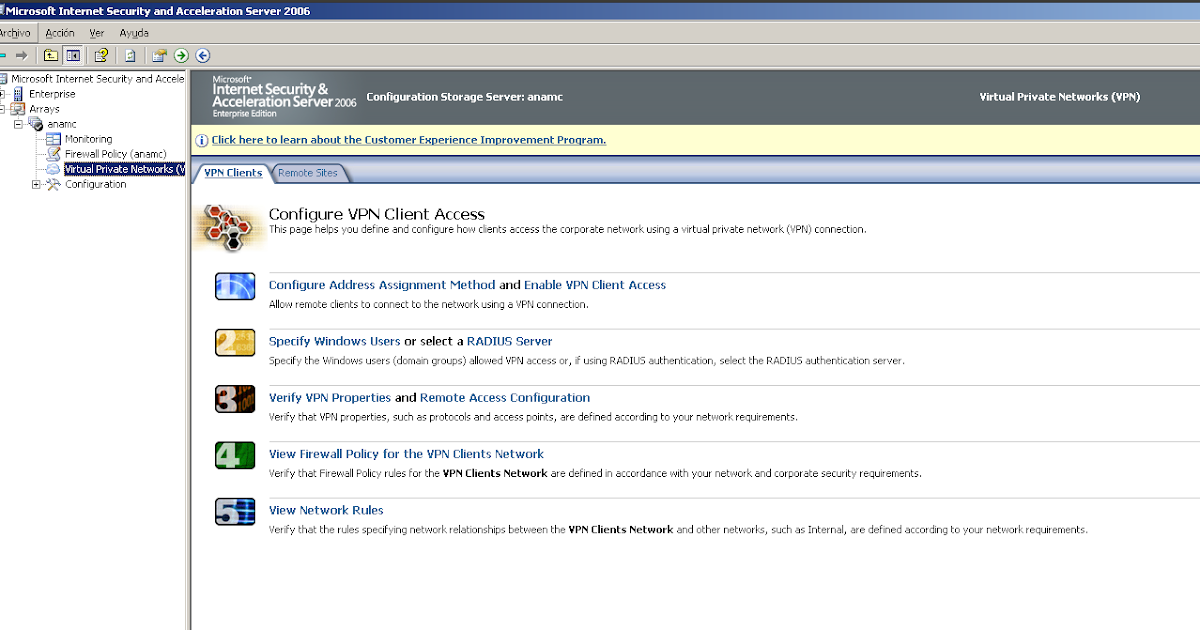Click the anamc server array icon
The width and height of the screenshot is (1200, 630).
click(x=35, y=124)
